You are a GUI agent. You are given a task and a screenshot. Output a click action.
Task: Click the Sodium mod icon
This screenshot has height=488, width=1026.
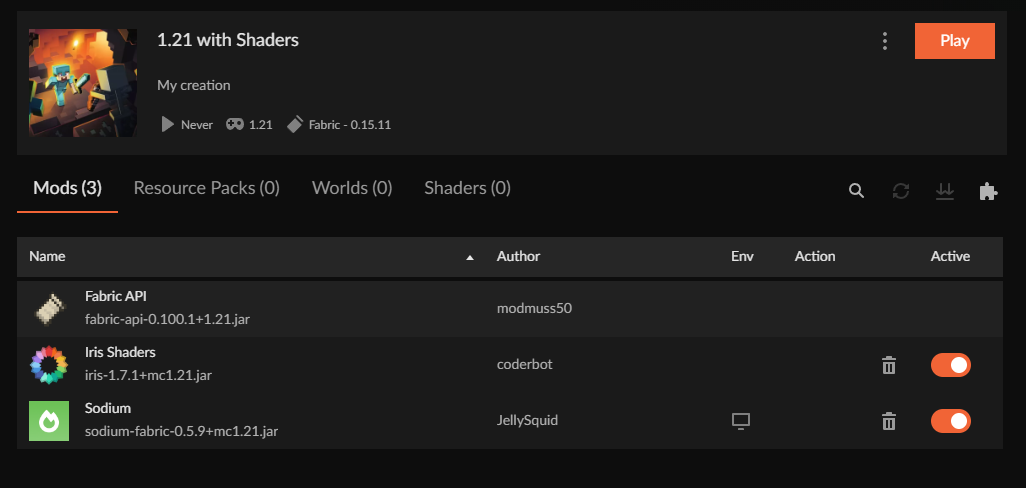pyautogui.click(x=49, y=421)
